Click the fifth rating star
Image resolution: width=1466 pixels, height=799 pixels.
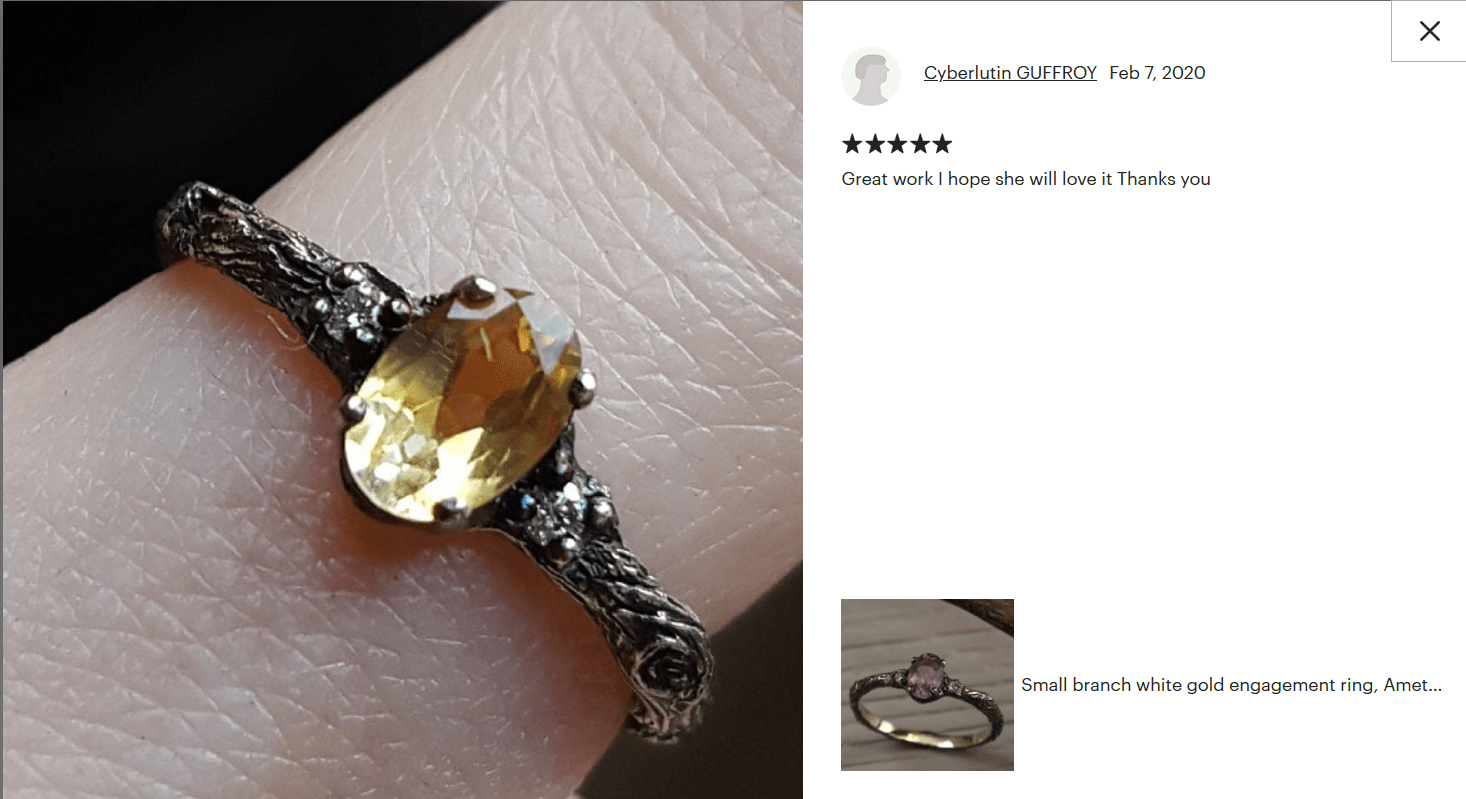coord(942,144)
